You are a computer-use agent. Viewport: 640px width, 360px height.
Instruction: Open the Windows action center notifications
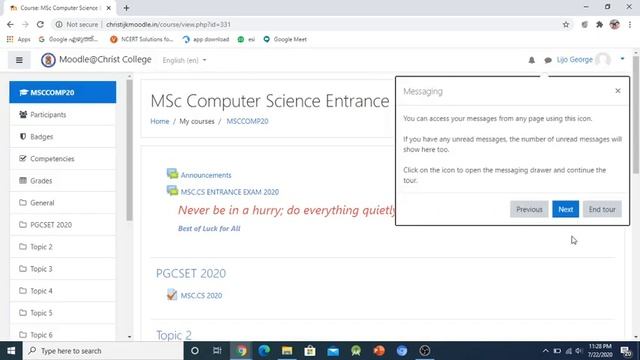[626, 351]
